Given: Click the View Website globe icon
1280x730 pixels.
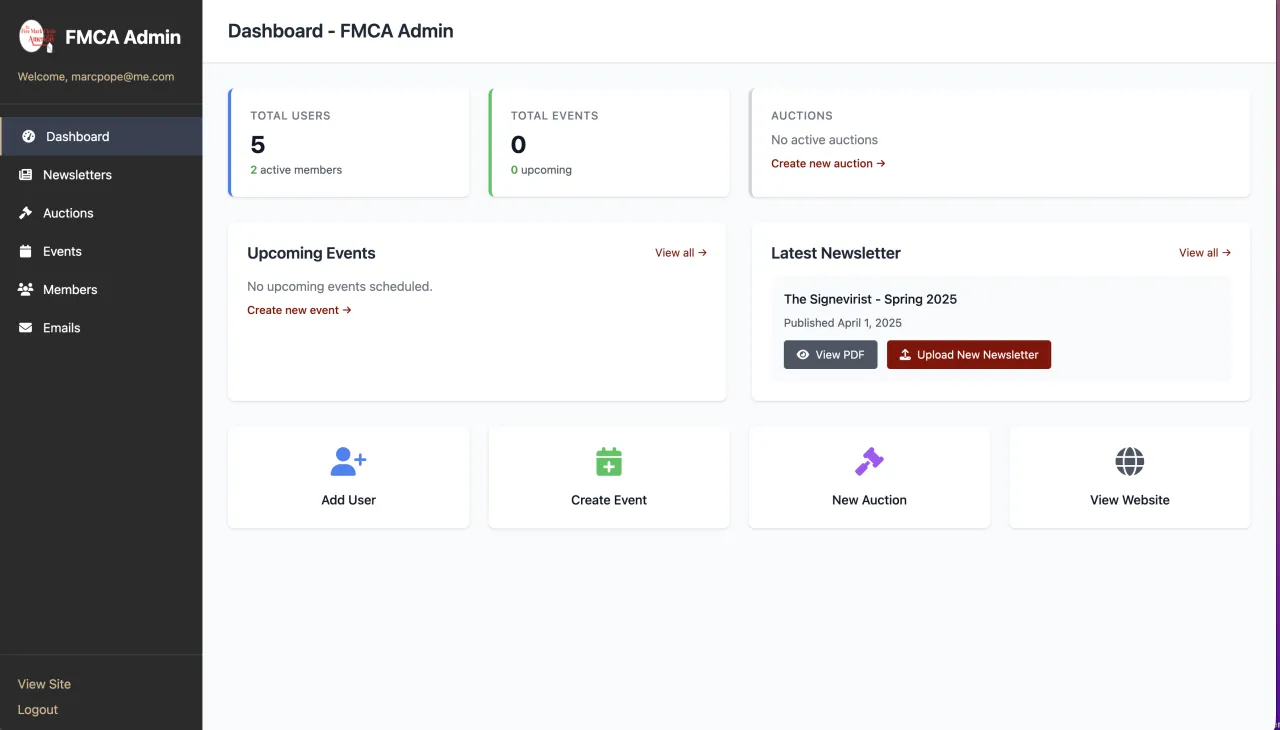Looking at the screenshot, I should (x=1129, y=461).
